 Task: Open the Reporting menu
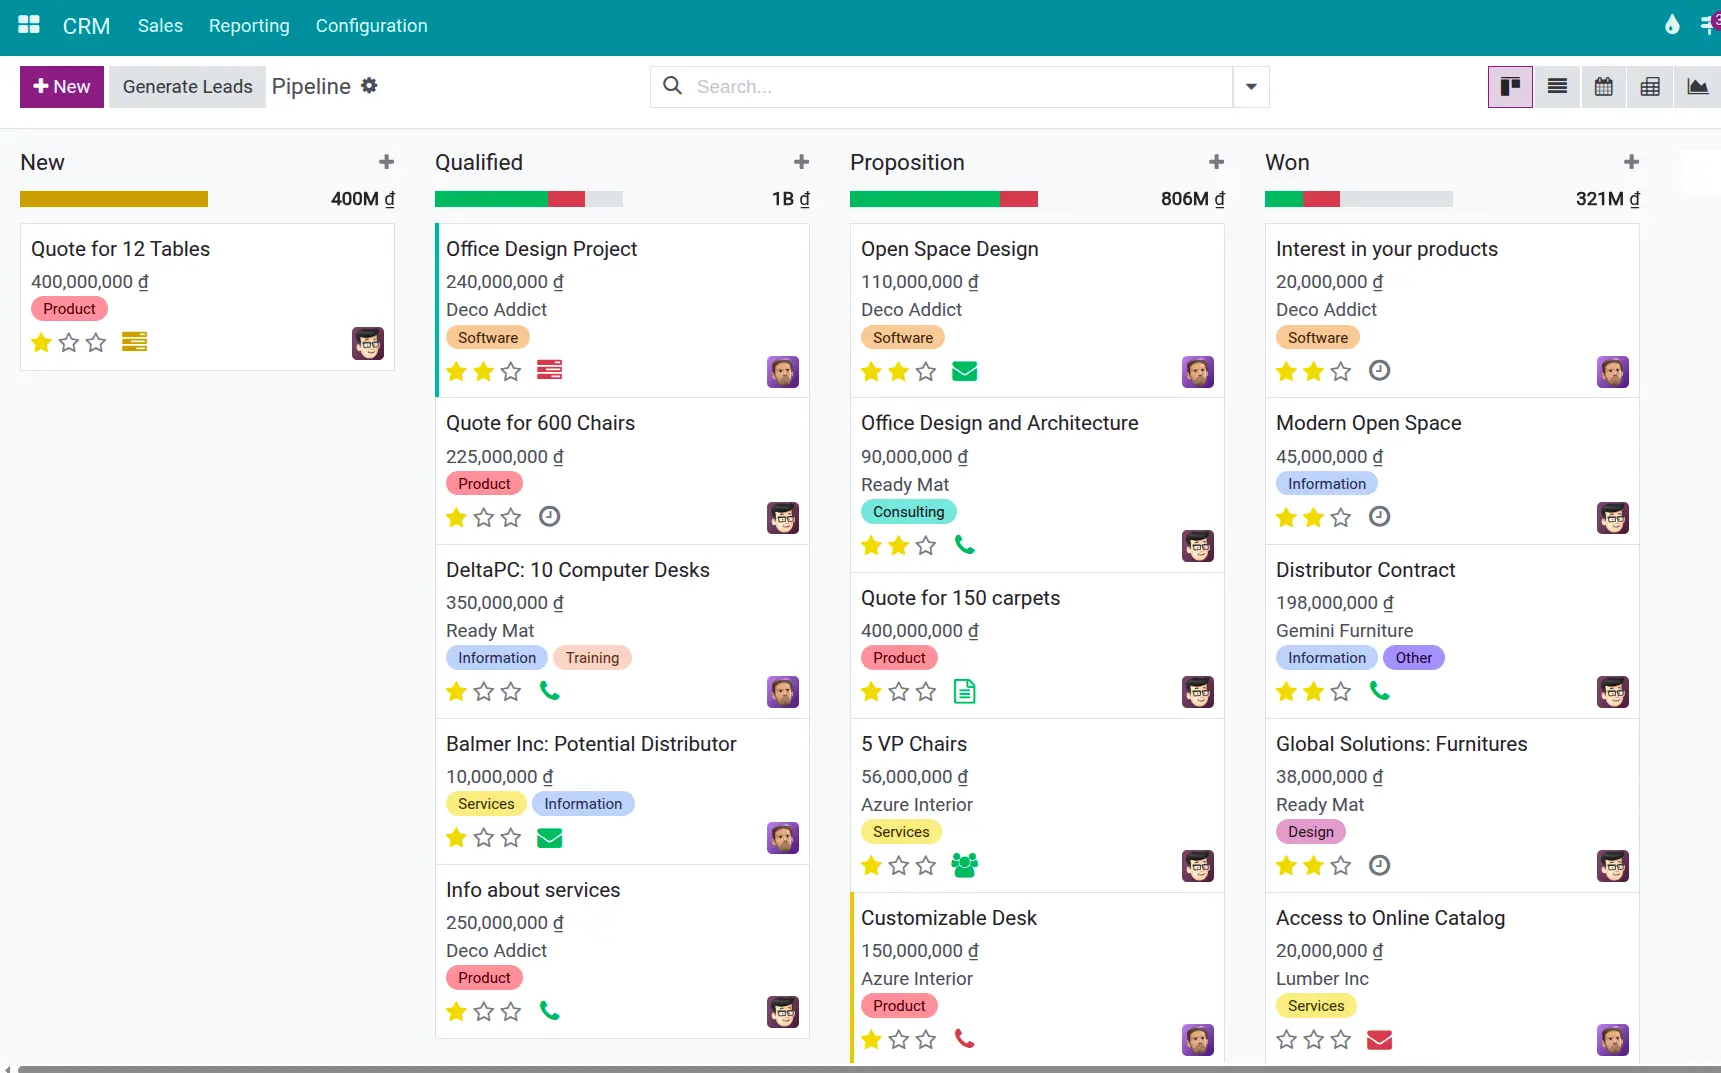click(x=249, y=26)
